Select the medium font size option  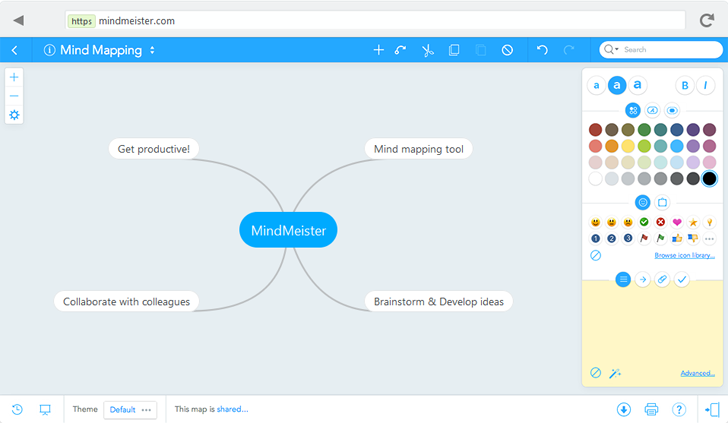pyautogui.click(x=617, y=85)
